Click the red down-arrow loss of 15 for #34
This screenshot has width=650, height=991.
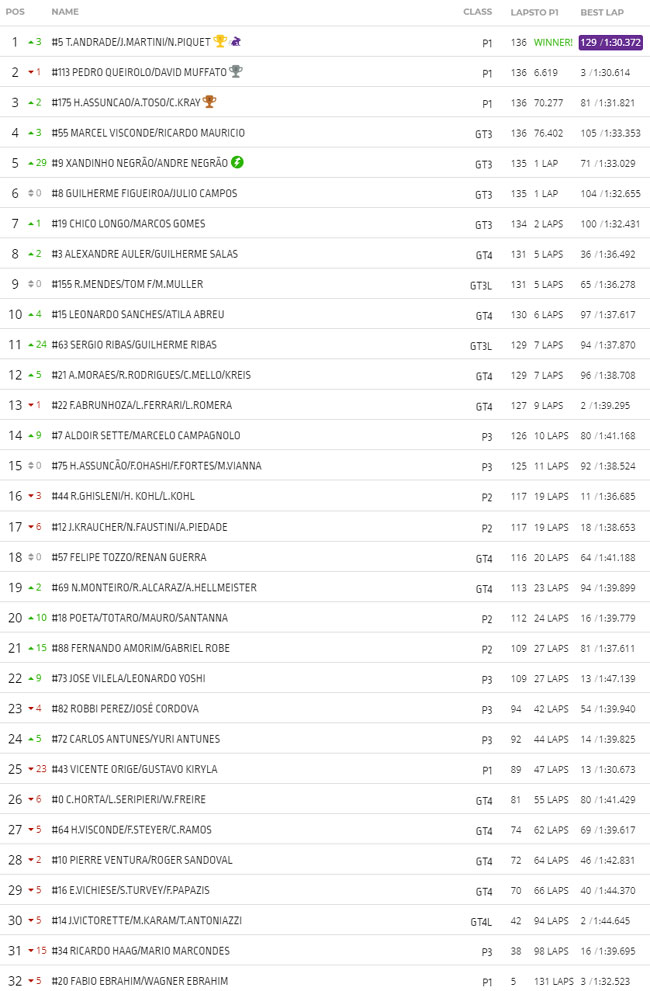(37, 951)
